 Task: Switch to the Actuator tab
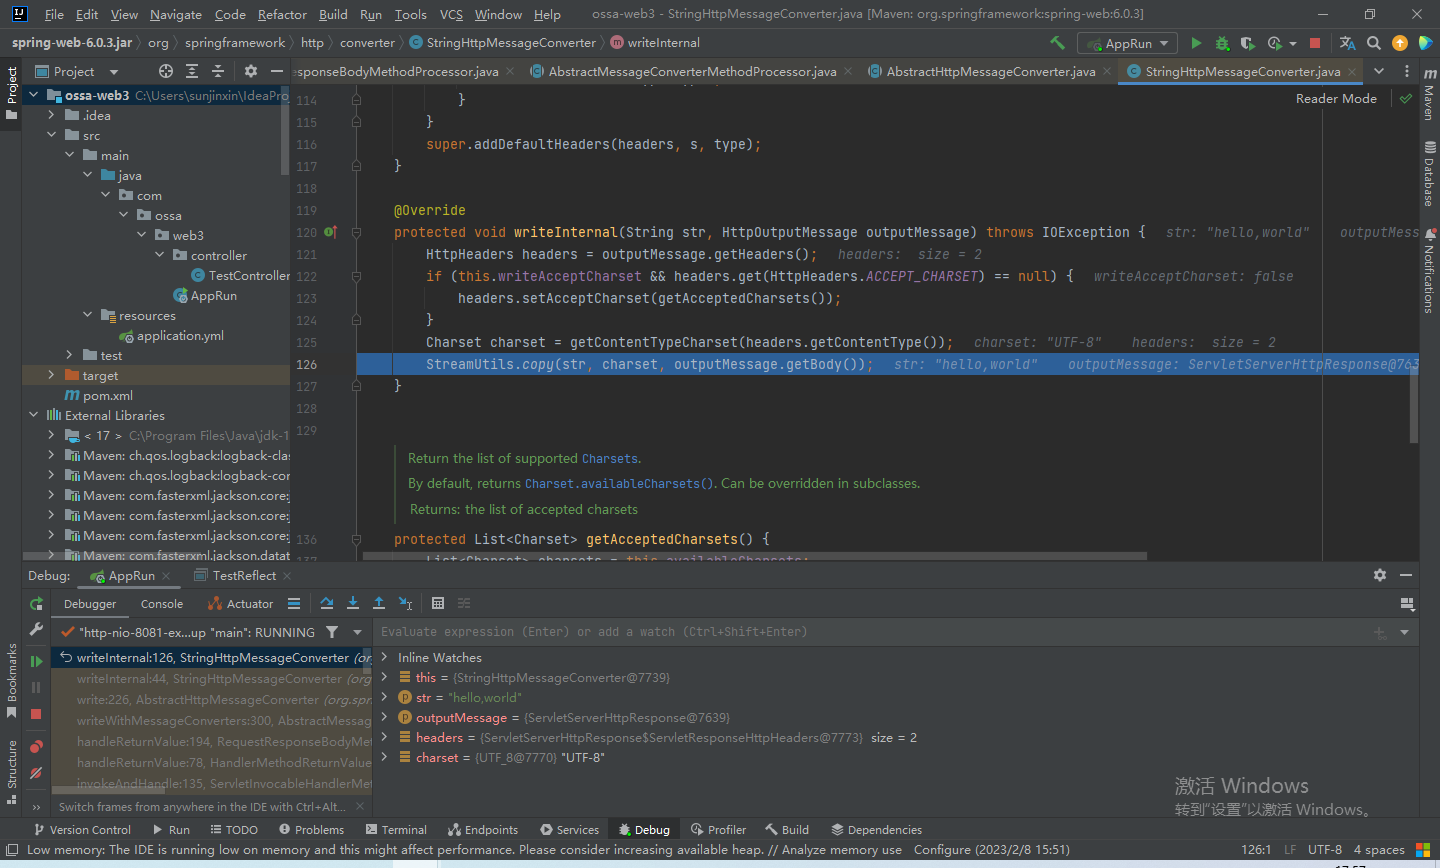tap(240, 603)
